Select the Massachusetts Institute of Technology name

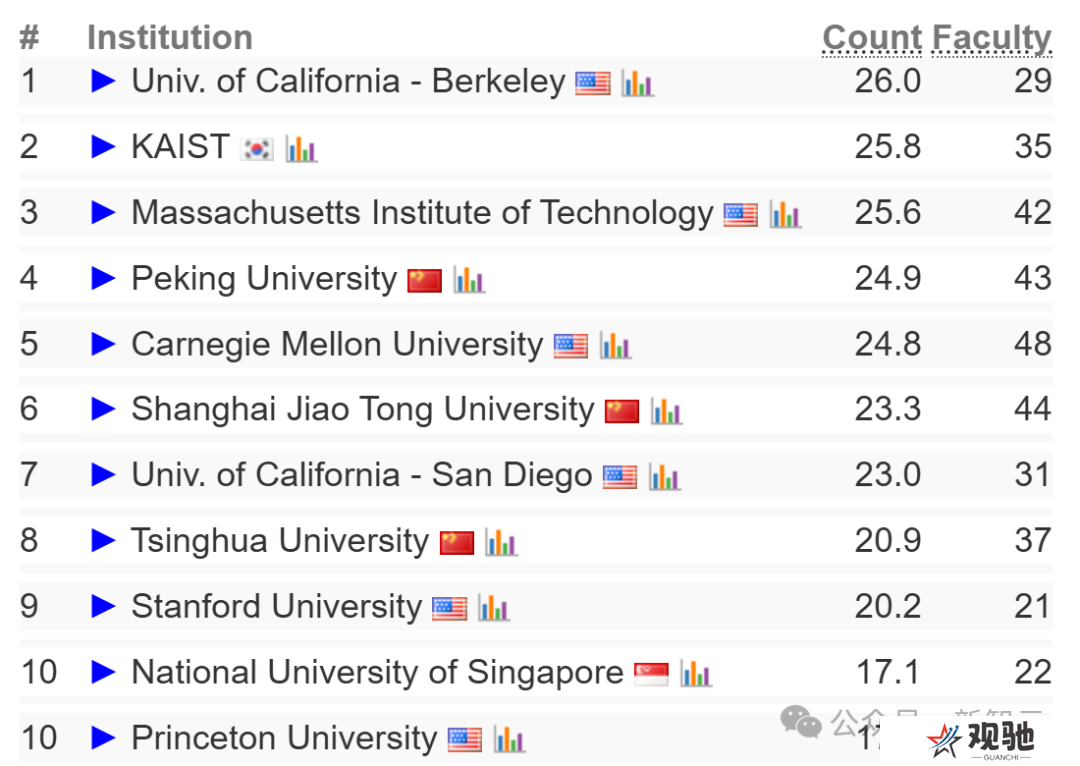(422, 212)
